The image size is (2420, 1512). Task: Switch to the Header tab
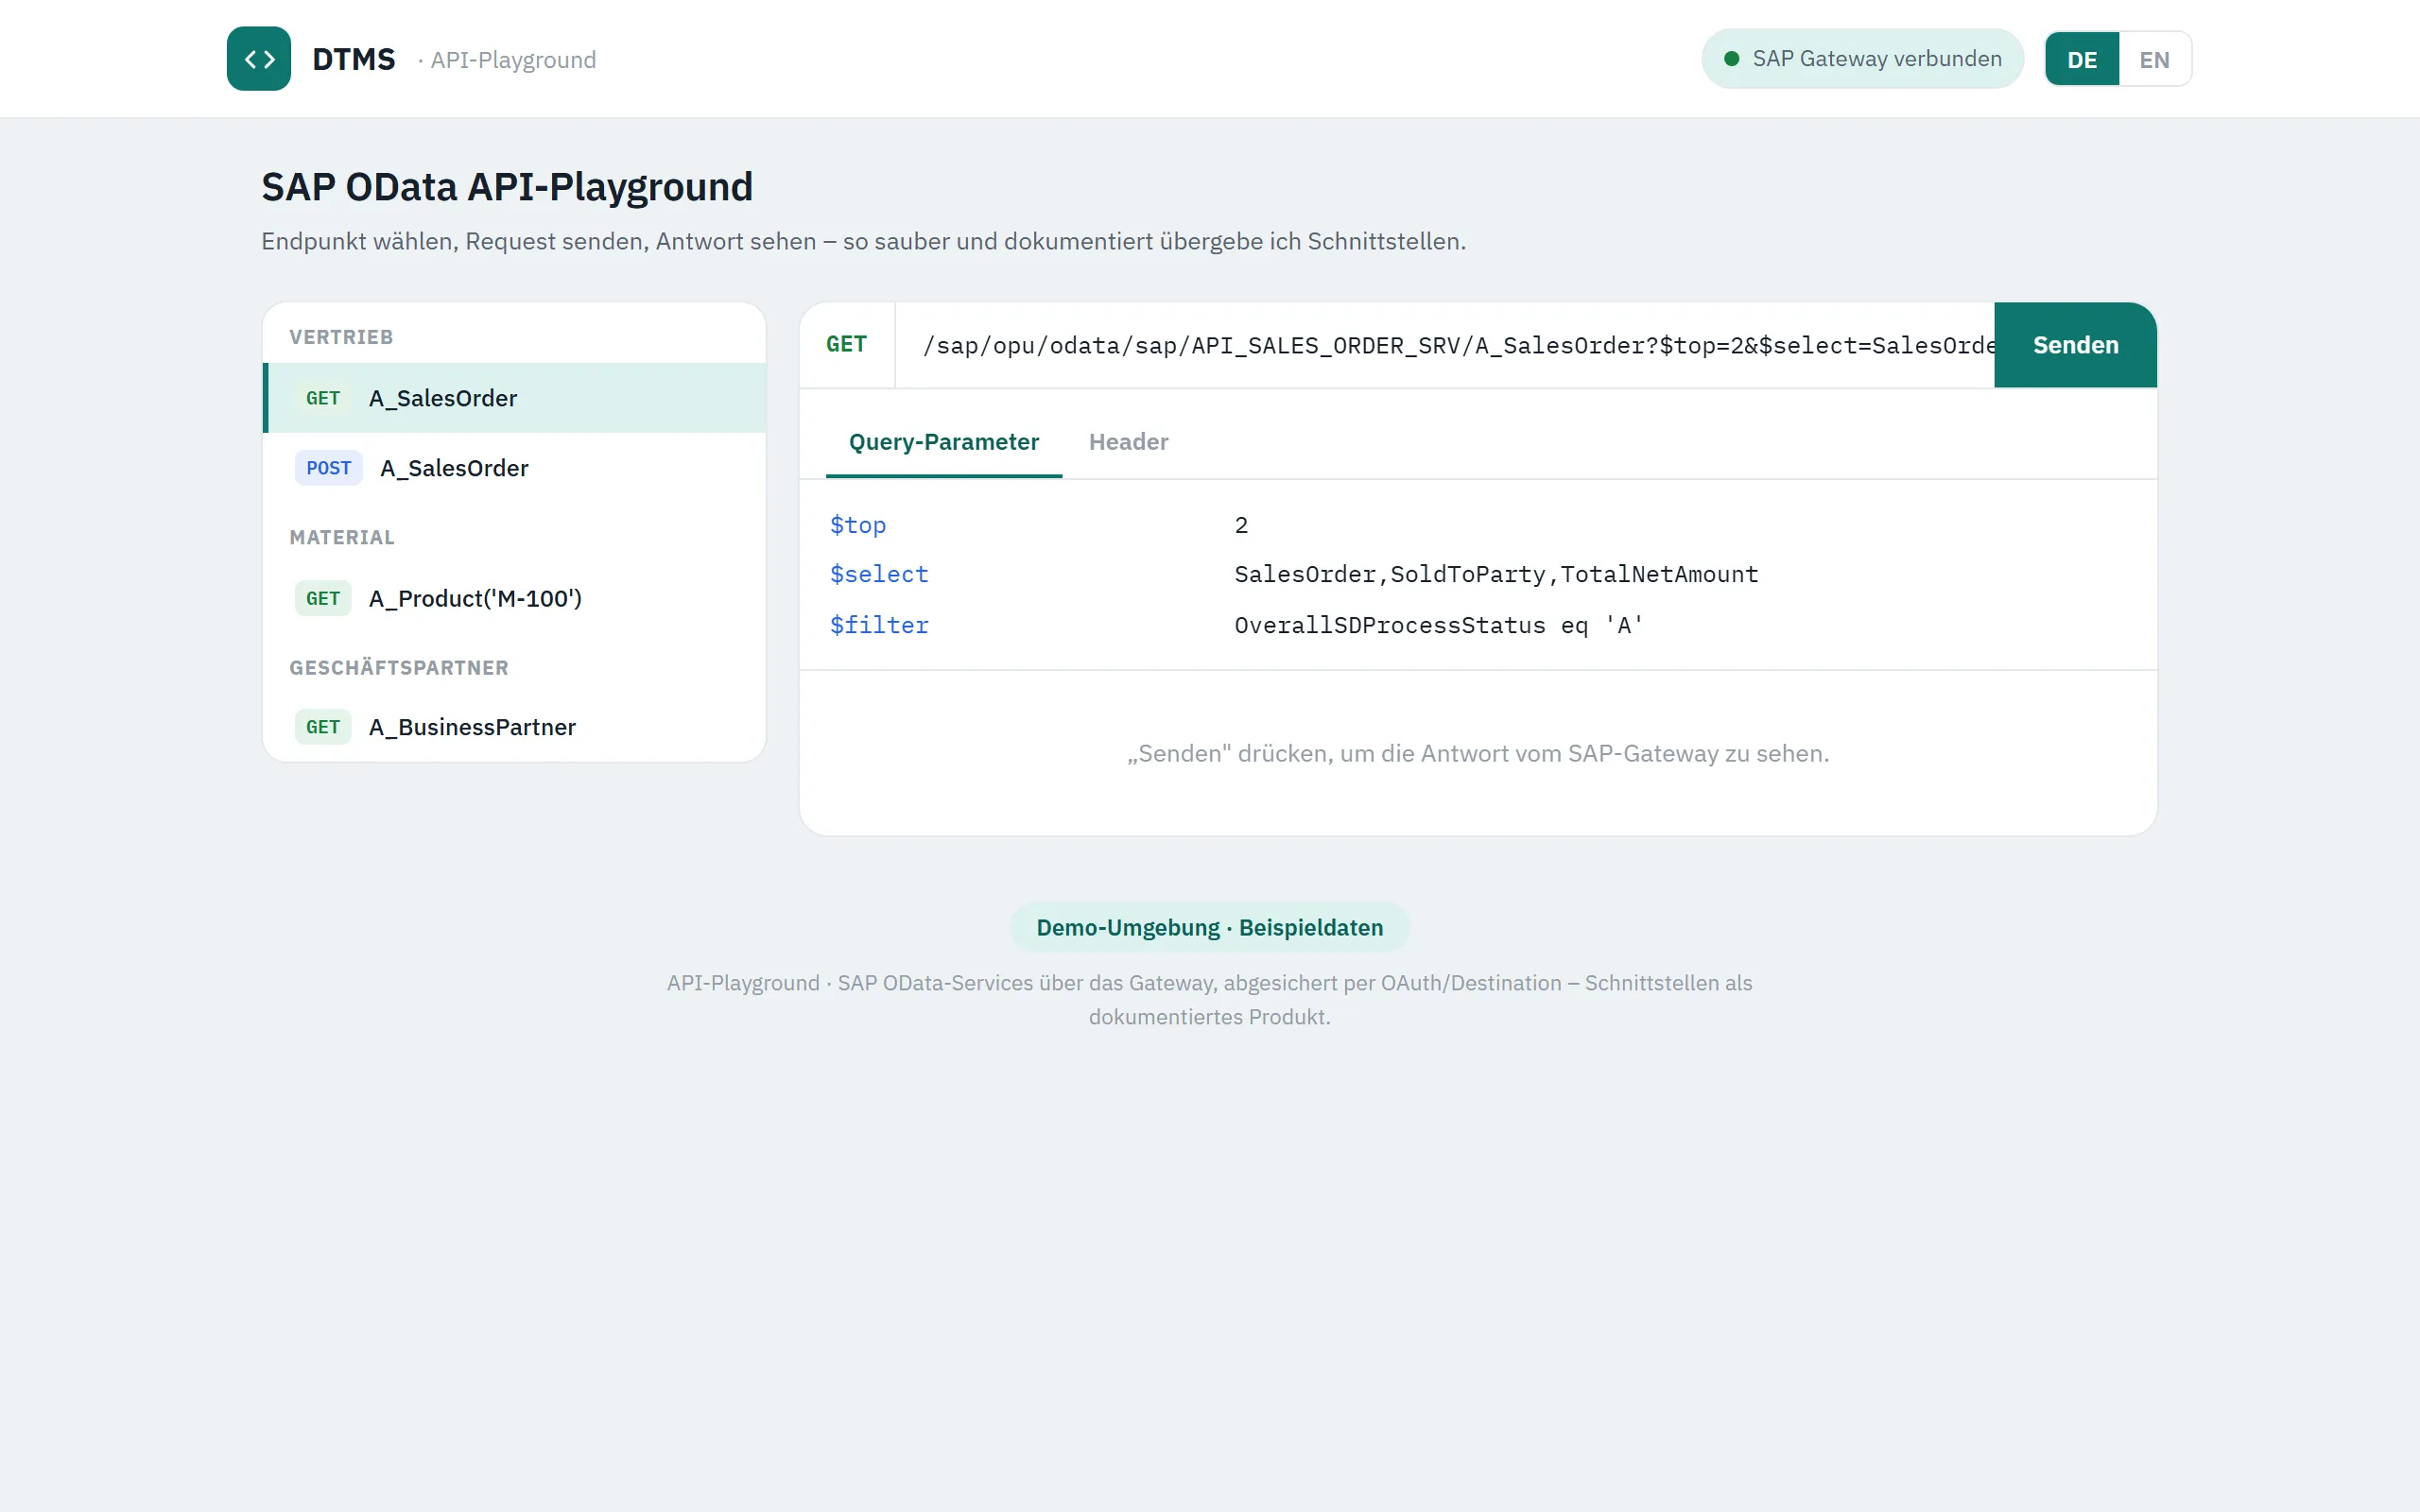click(x=1128, y=442)
